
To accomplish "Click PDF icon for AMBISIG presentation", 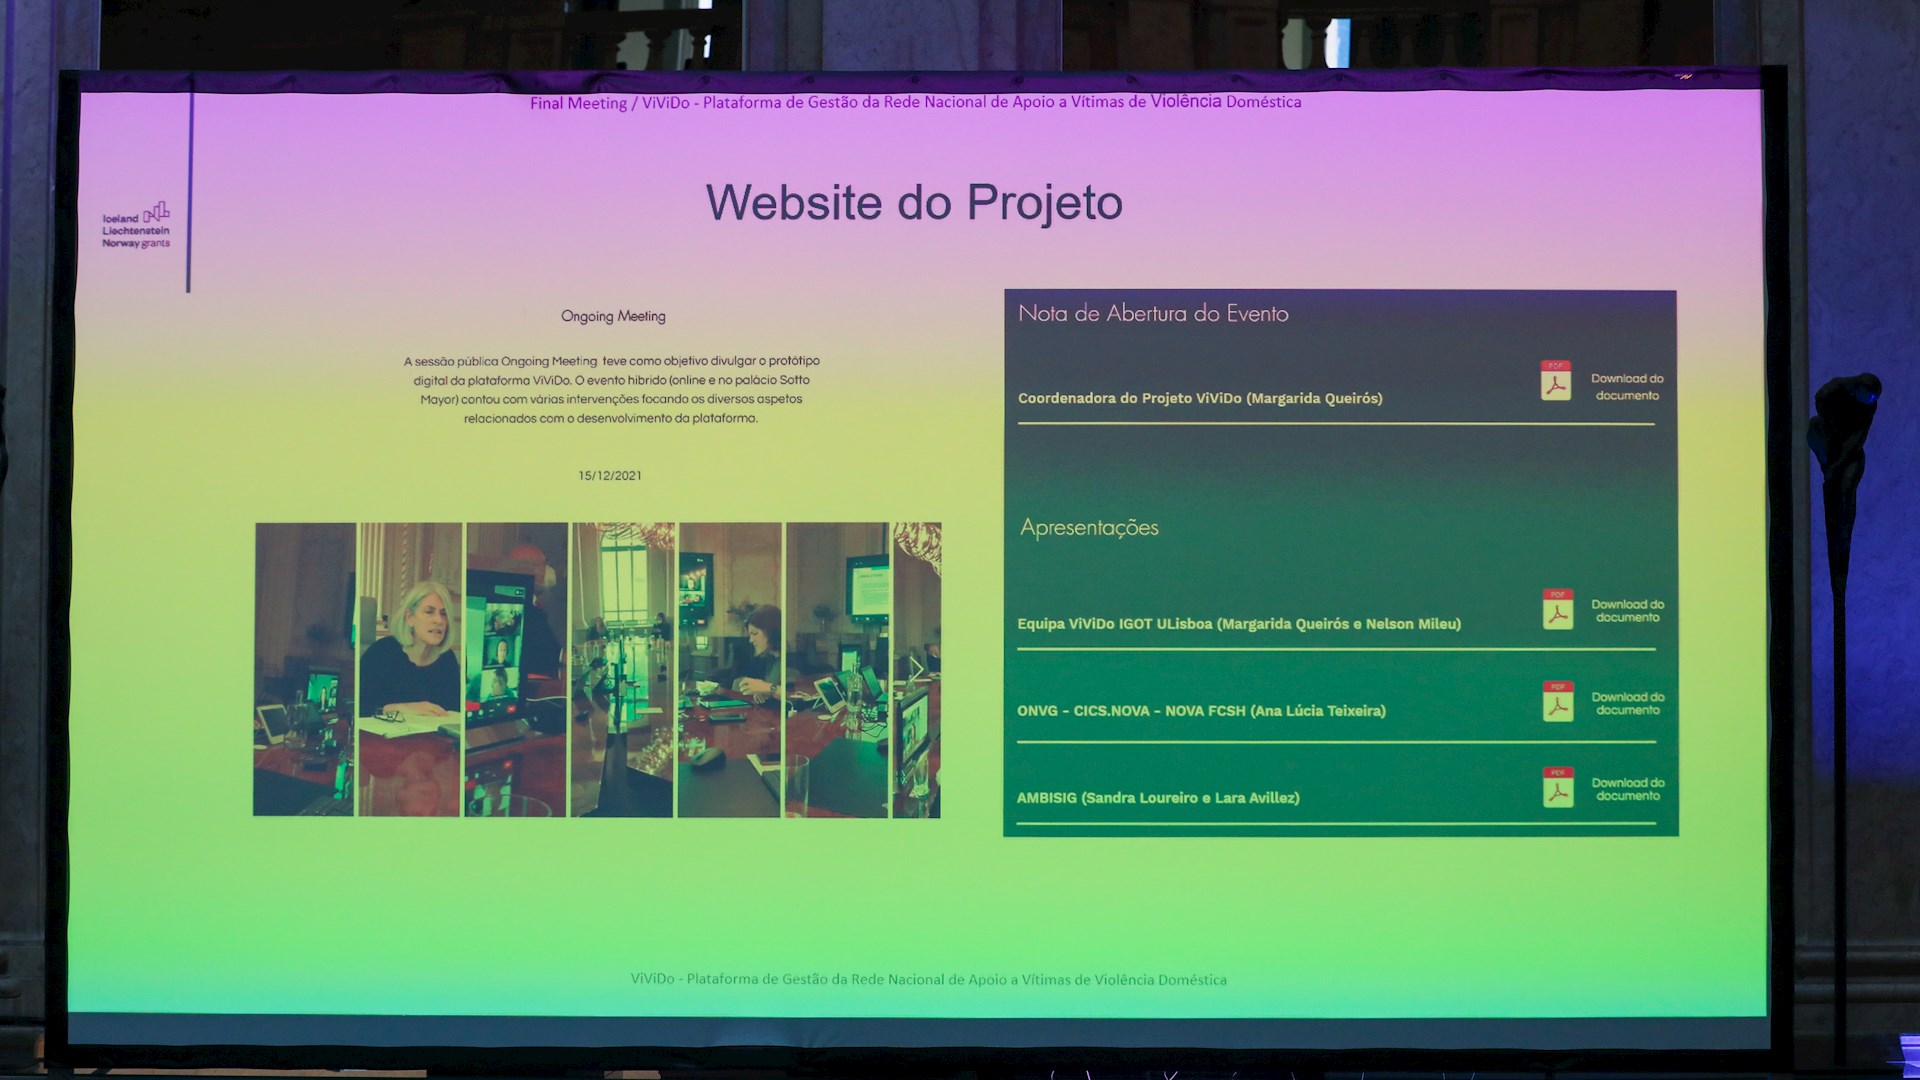I will (1557, 788).
